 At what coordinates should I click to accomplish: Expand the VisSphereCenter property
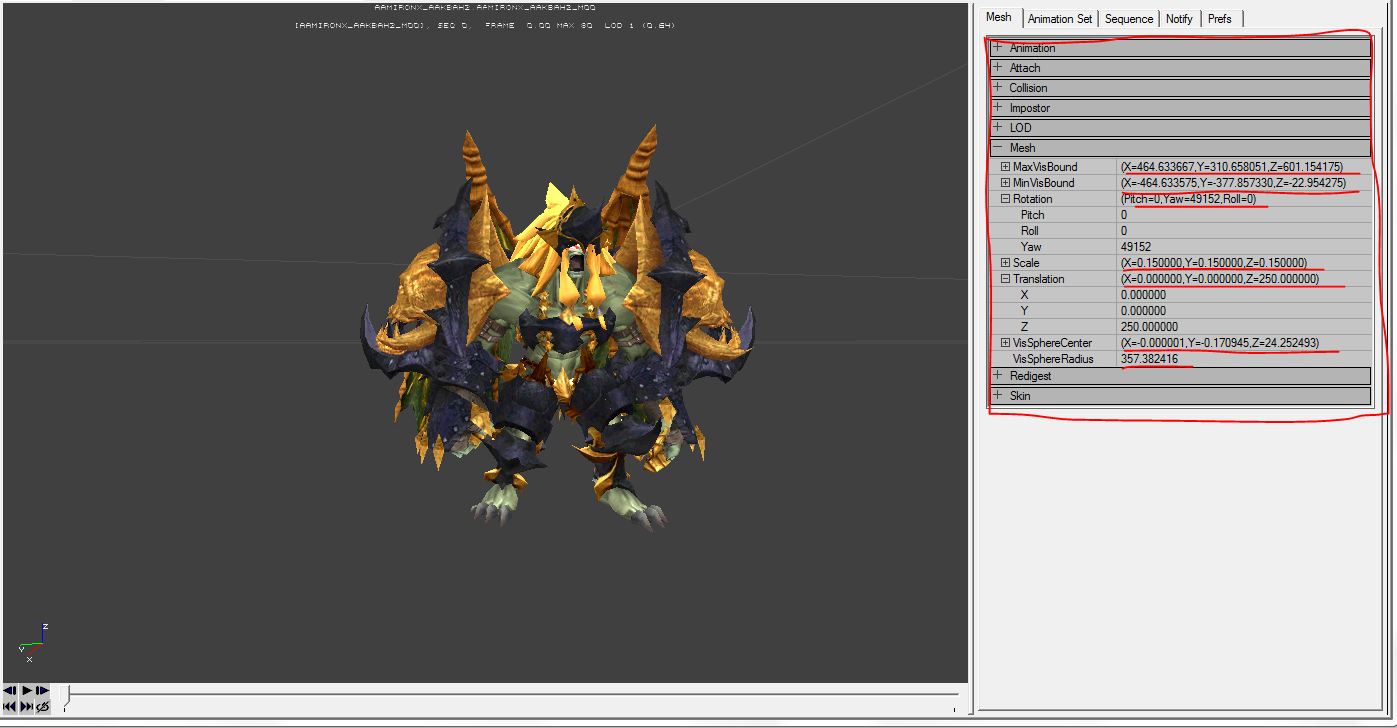point(1006,343)
